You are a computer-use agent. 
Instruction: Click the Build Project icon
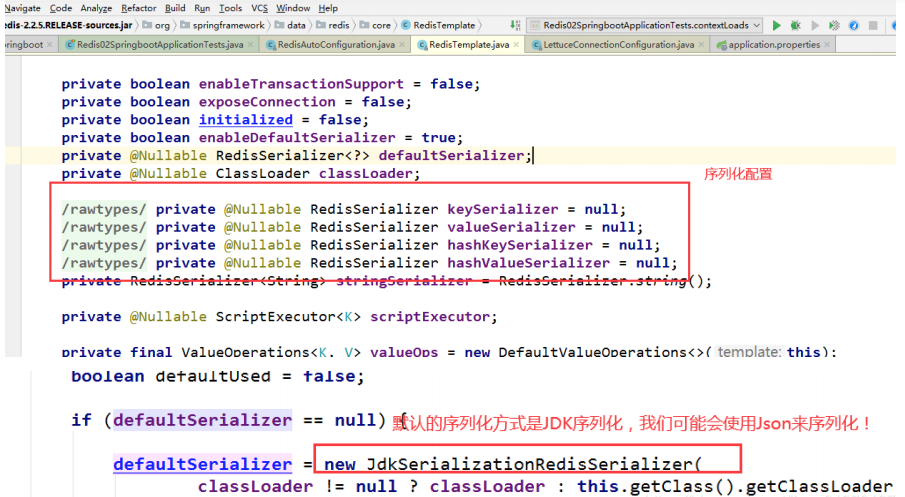tap(515, 25)
